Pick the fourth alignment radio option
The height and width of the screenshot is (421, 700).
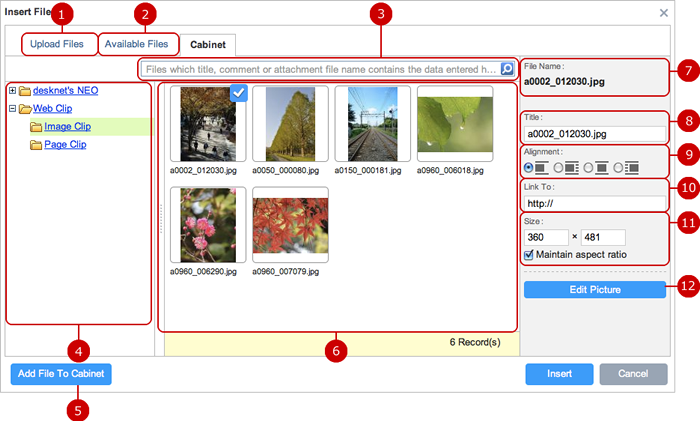pos(618,167)
